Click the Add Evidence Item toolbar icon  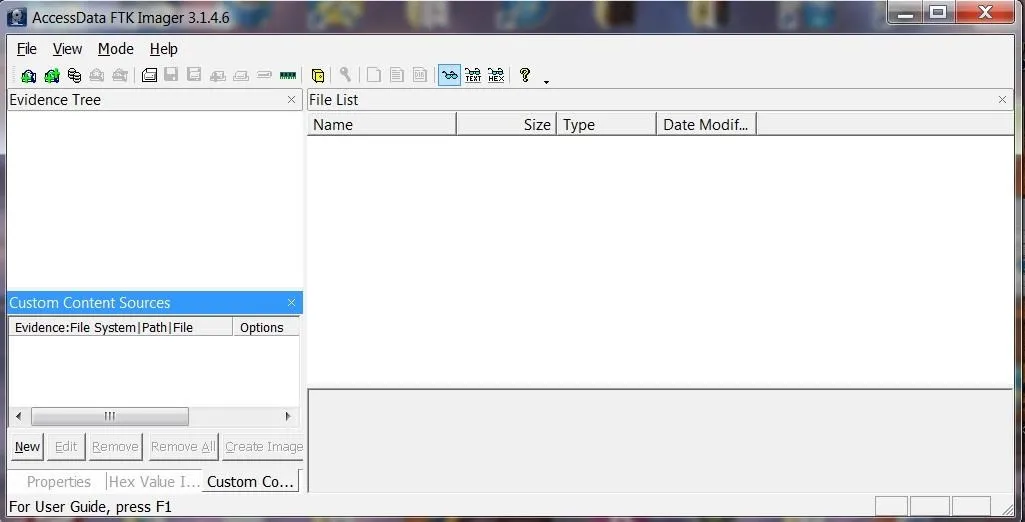(28, 76)
